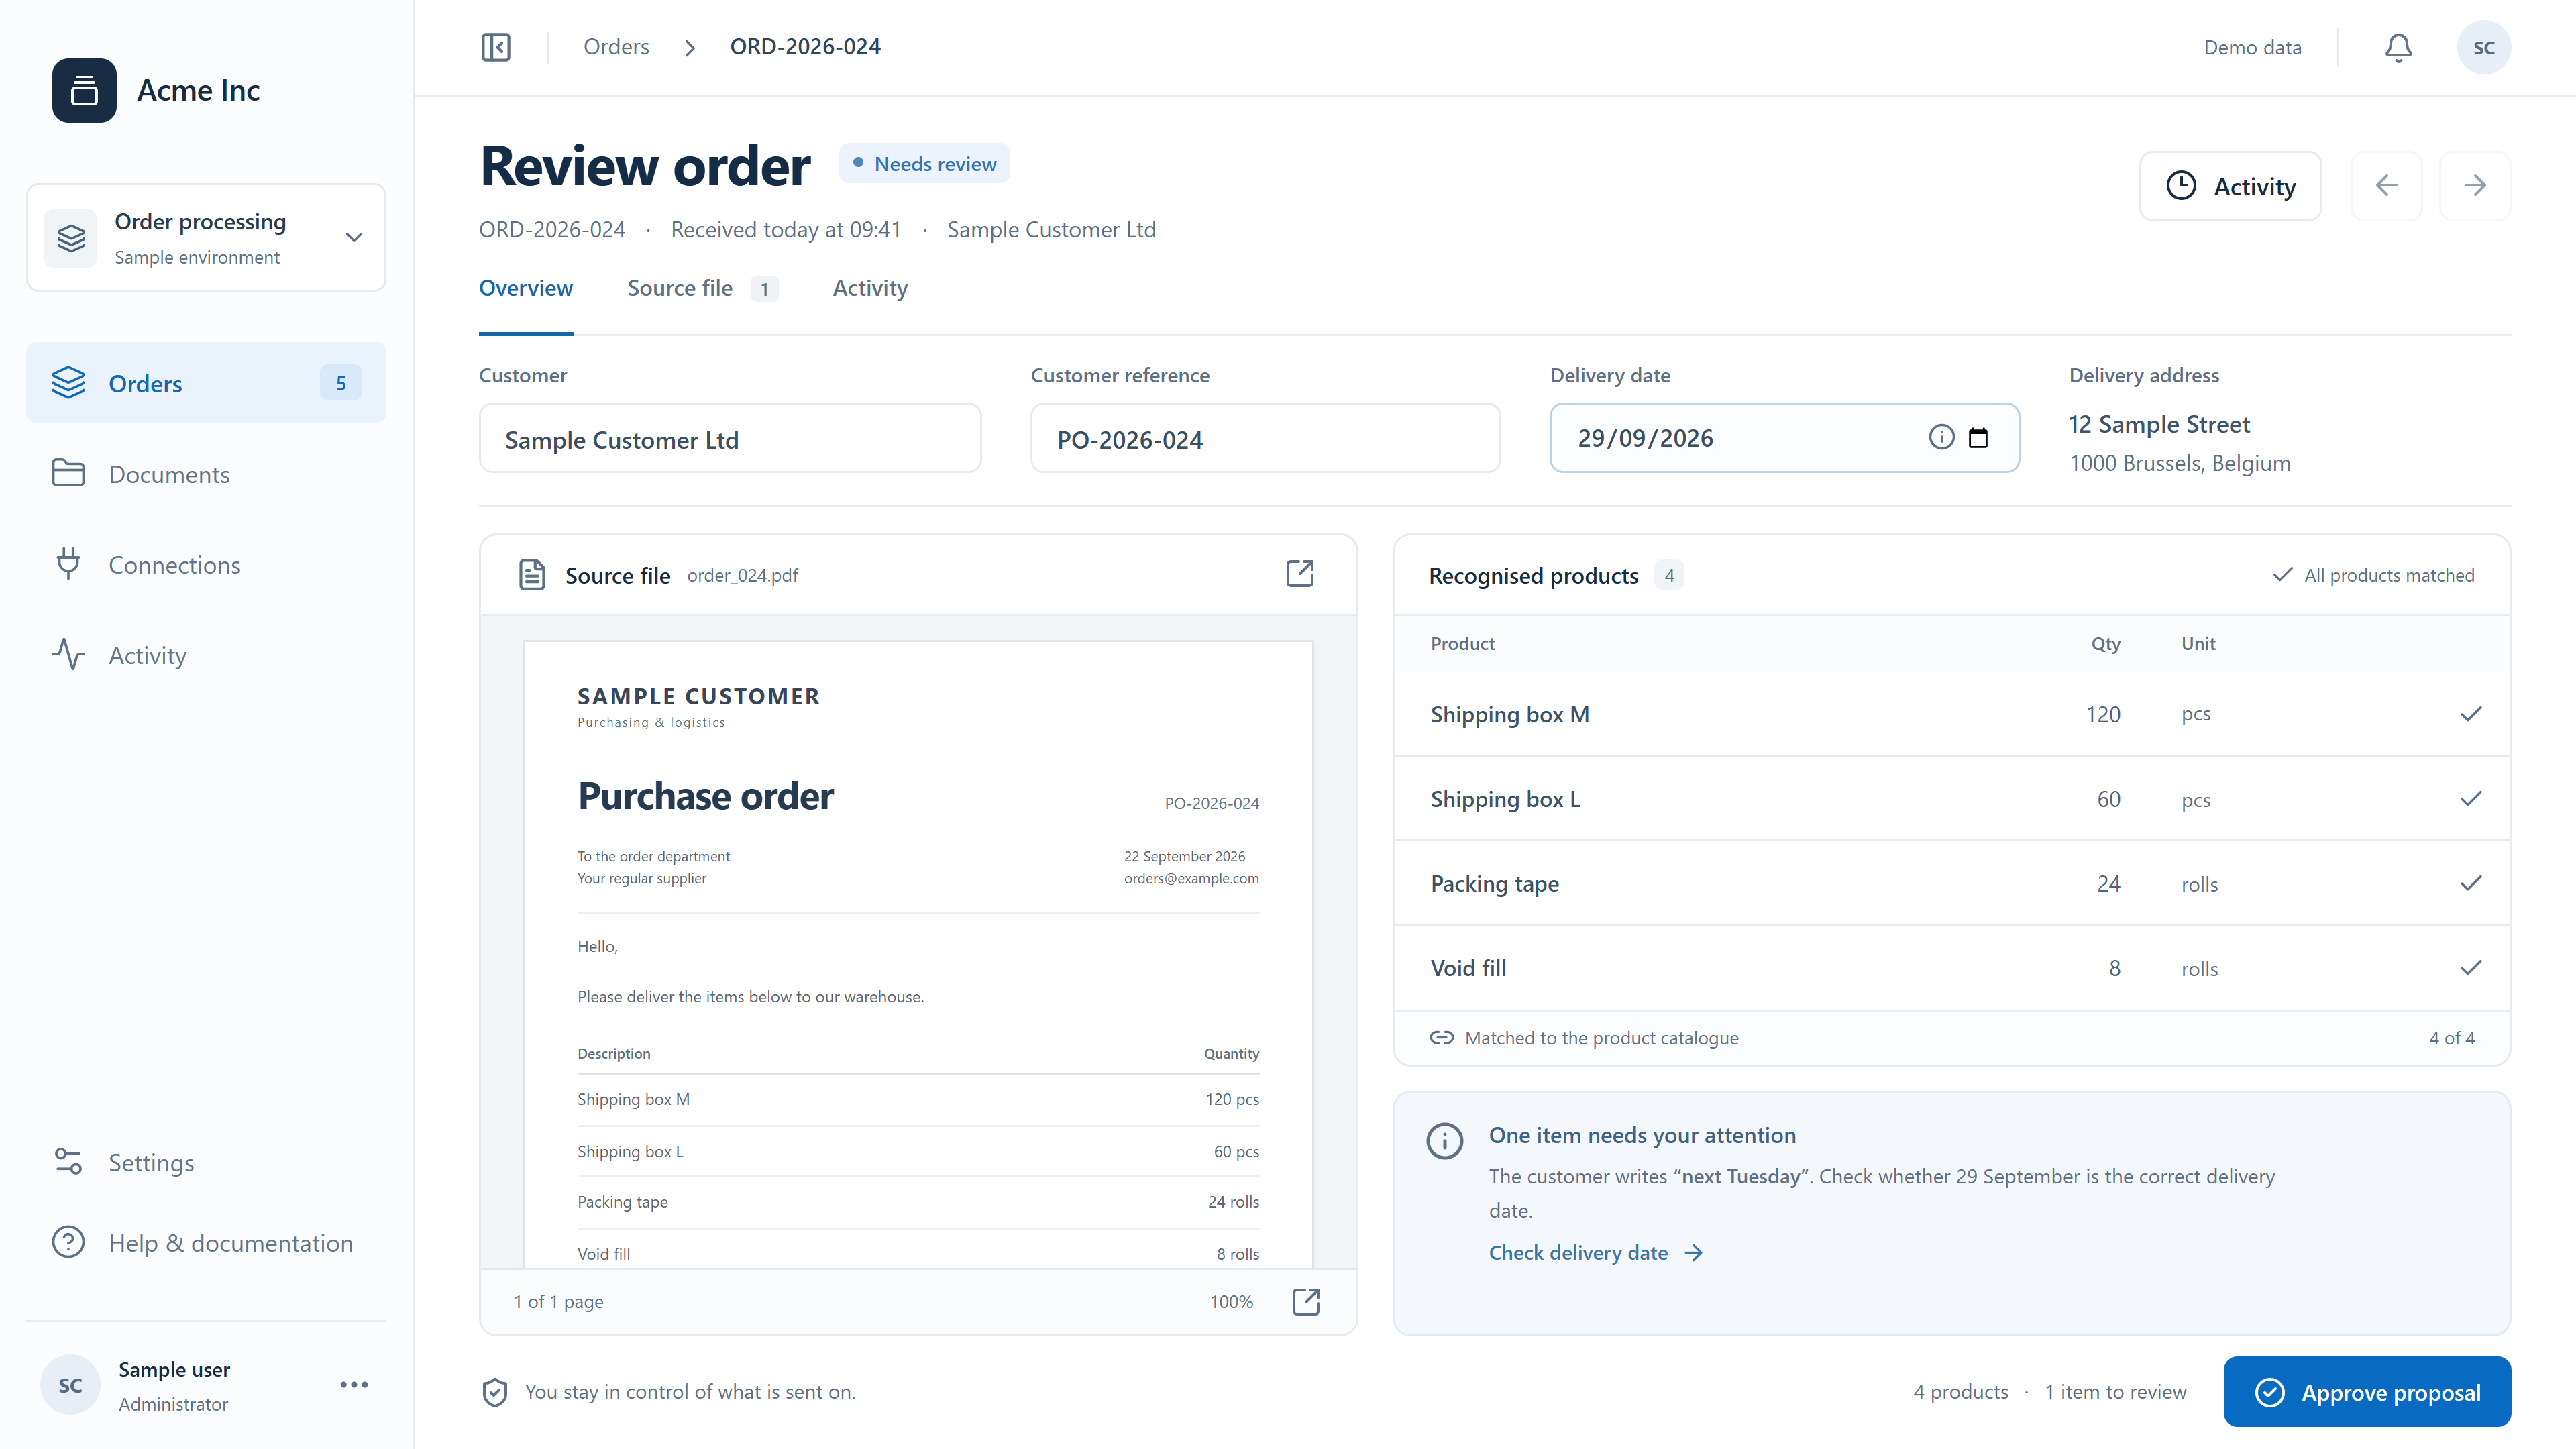Switch to the Overview tab
The height and width of the screenshot is (1449, 2576).
click(x=526, y=289)
